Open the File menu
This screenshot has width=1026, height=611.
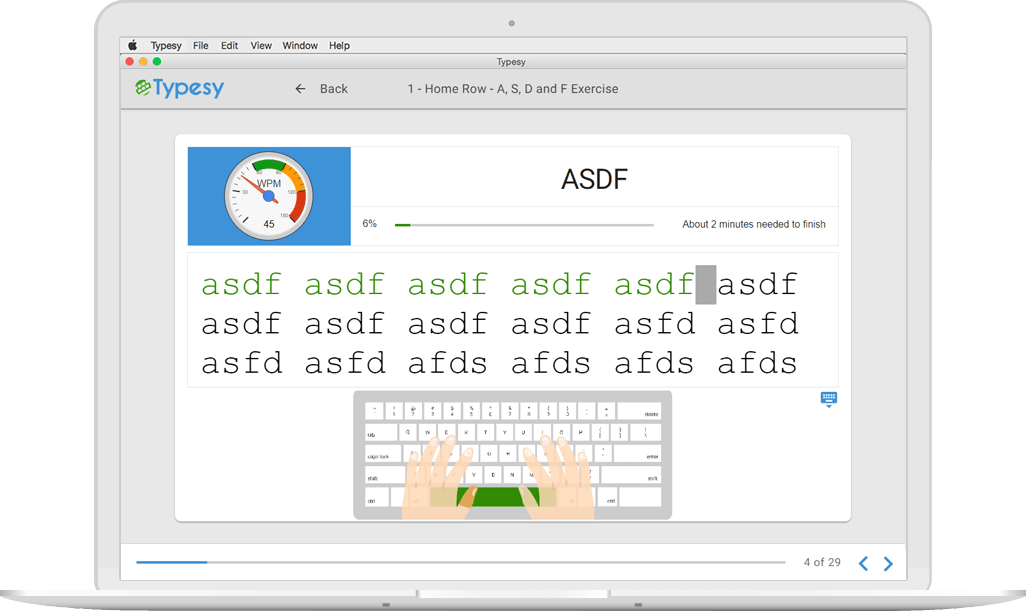click(201, 46)
